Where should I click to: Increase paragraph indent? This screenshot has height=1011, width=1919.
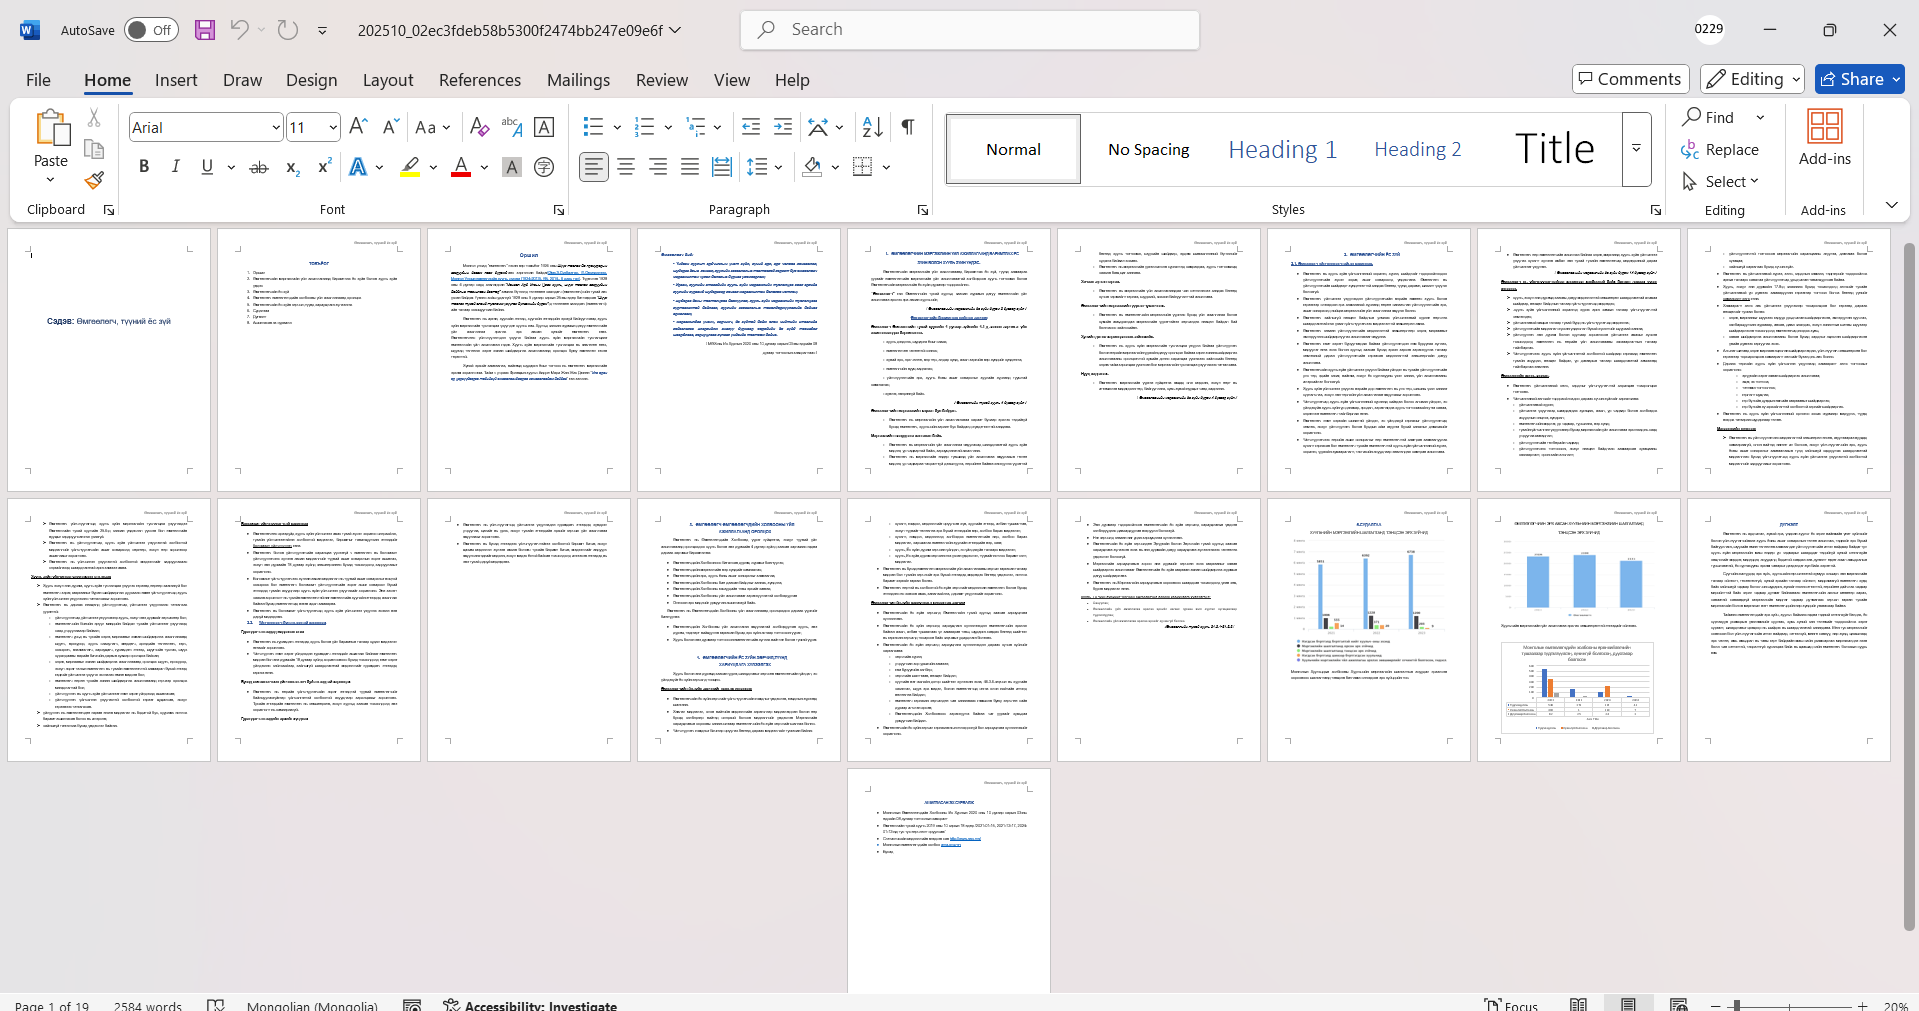[x=783, y=127]
